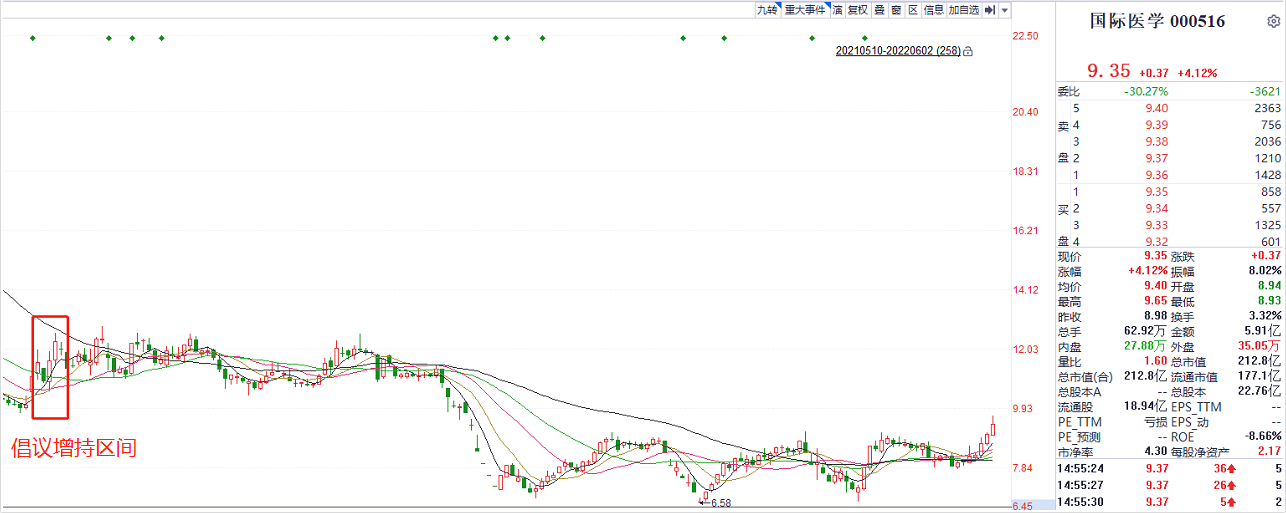Add stock via 加自选 button
The width and height of the screenshot is (1286, 513).
coord(963,10)
